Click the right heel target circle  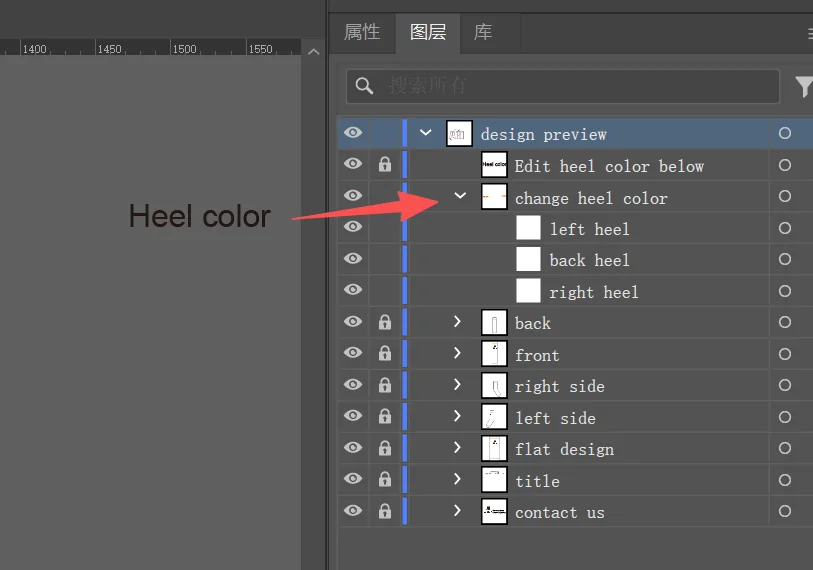pos(784,291)
